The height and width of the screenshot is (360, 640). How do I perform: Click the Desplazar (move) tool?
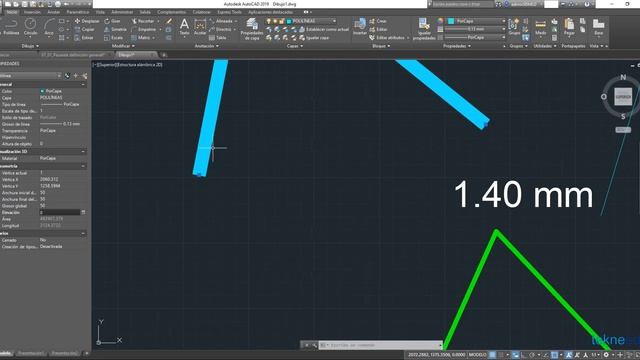(x=87, y=21)
